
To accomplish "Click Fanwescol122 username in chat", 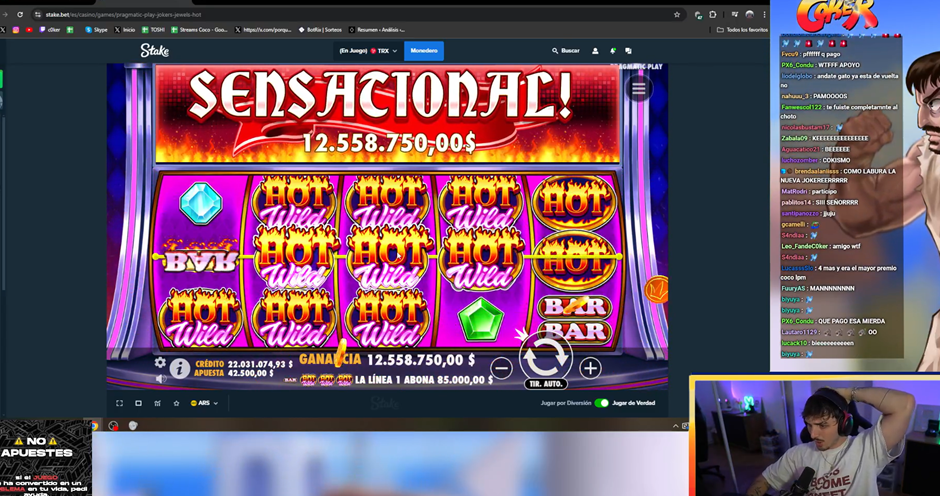I will (x=802, y=107).
